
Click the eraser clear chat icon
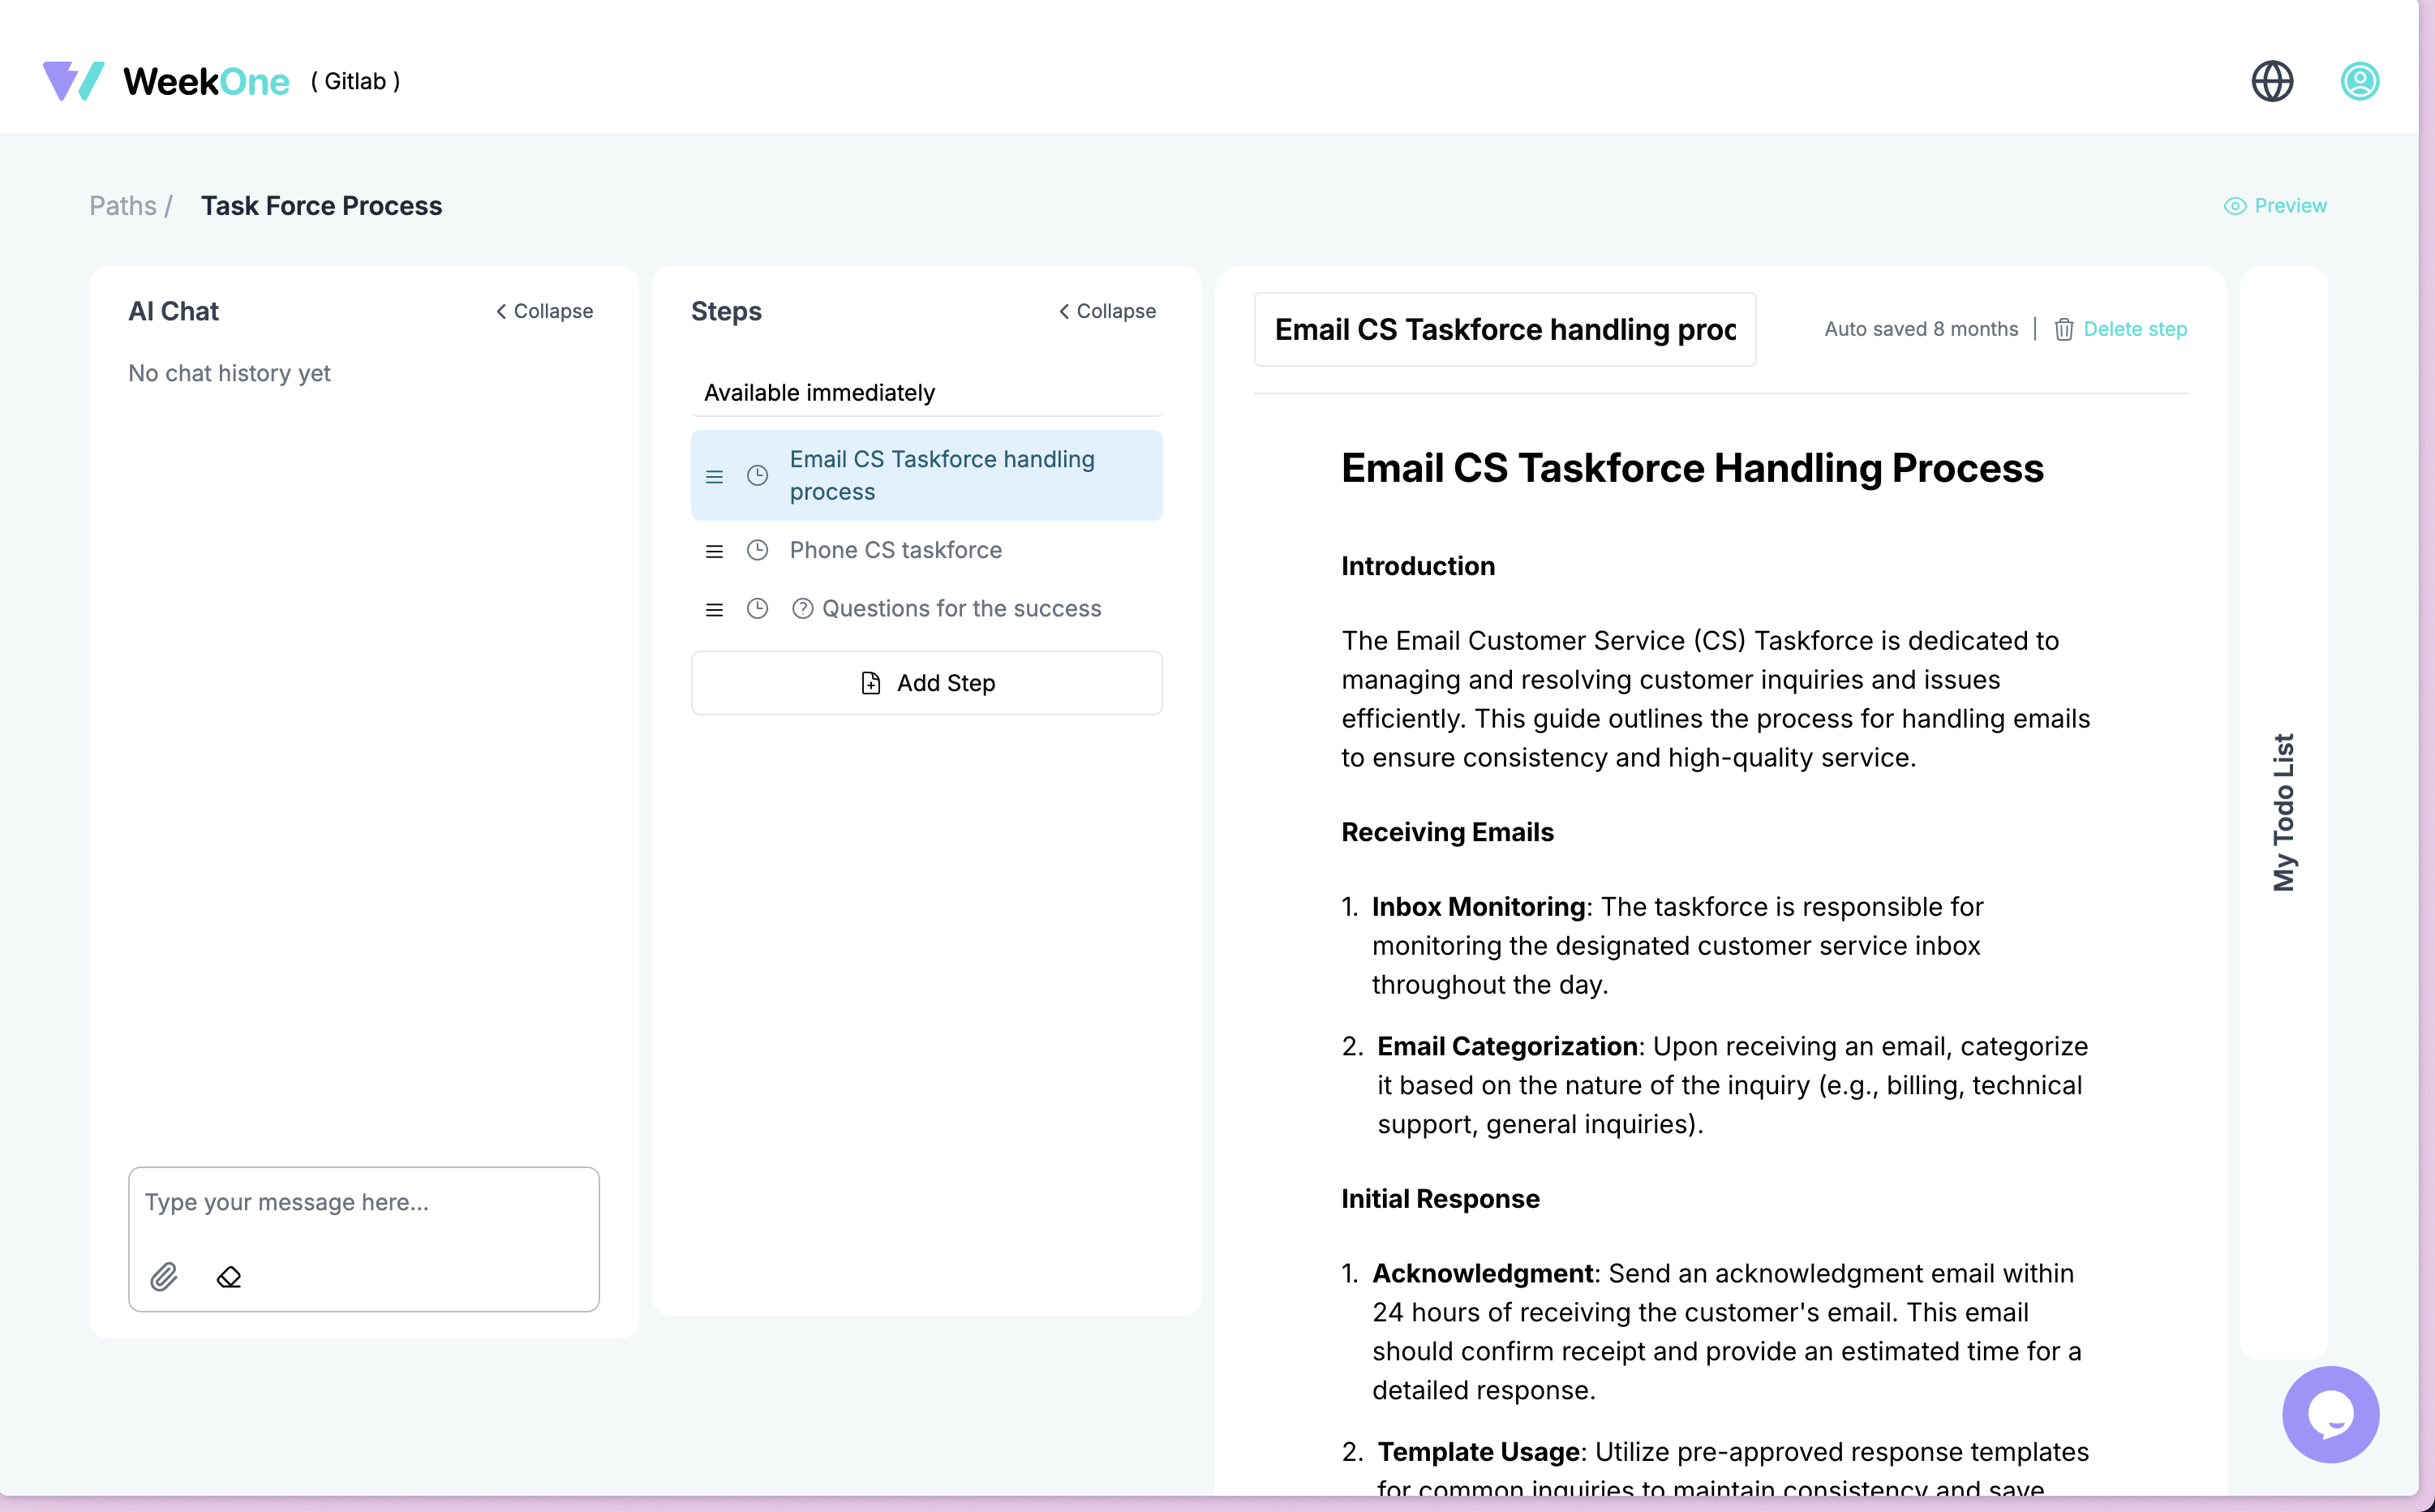click(229, 1276)
